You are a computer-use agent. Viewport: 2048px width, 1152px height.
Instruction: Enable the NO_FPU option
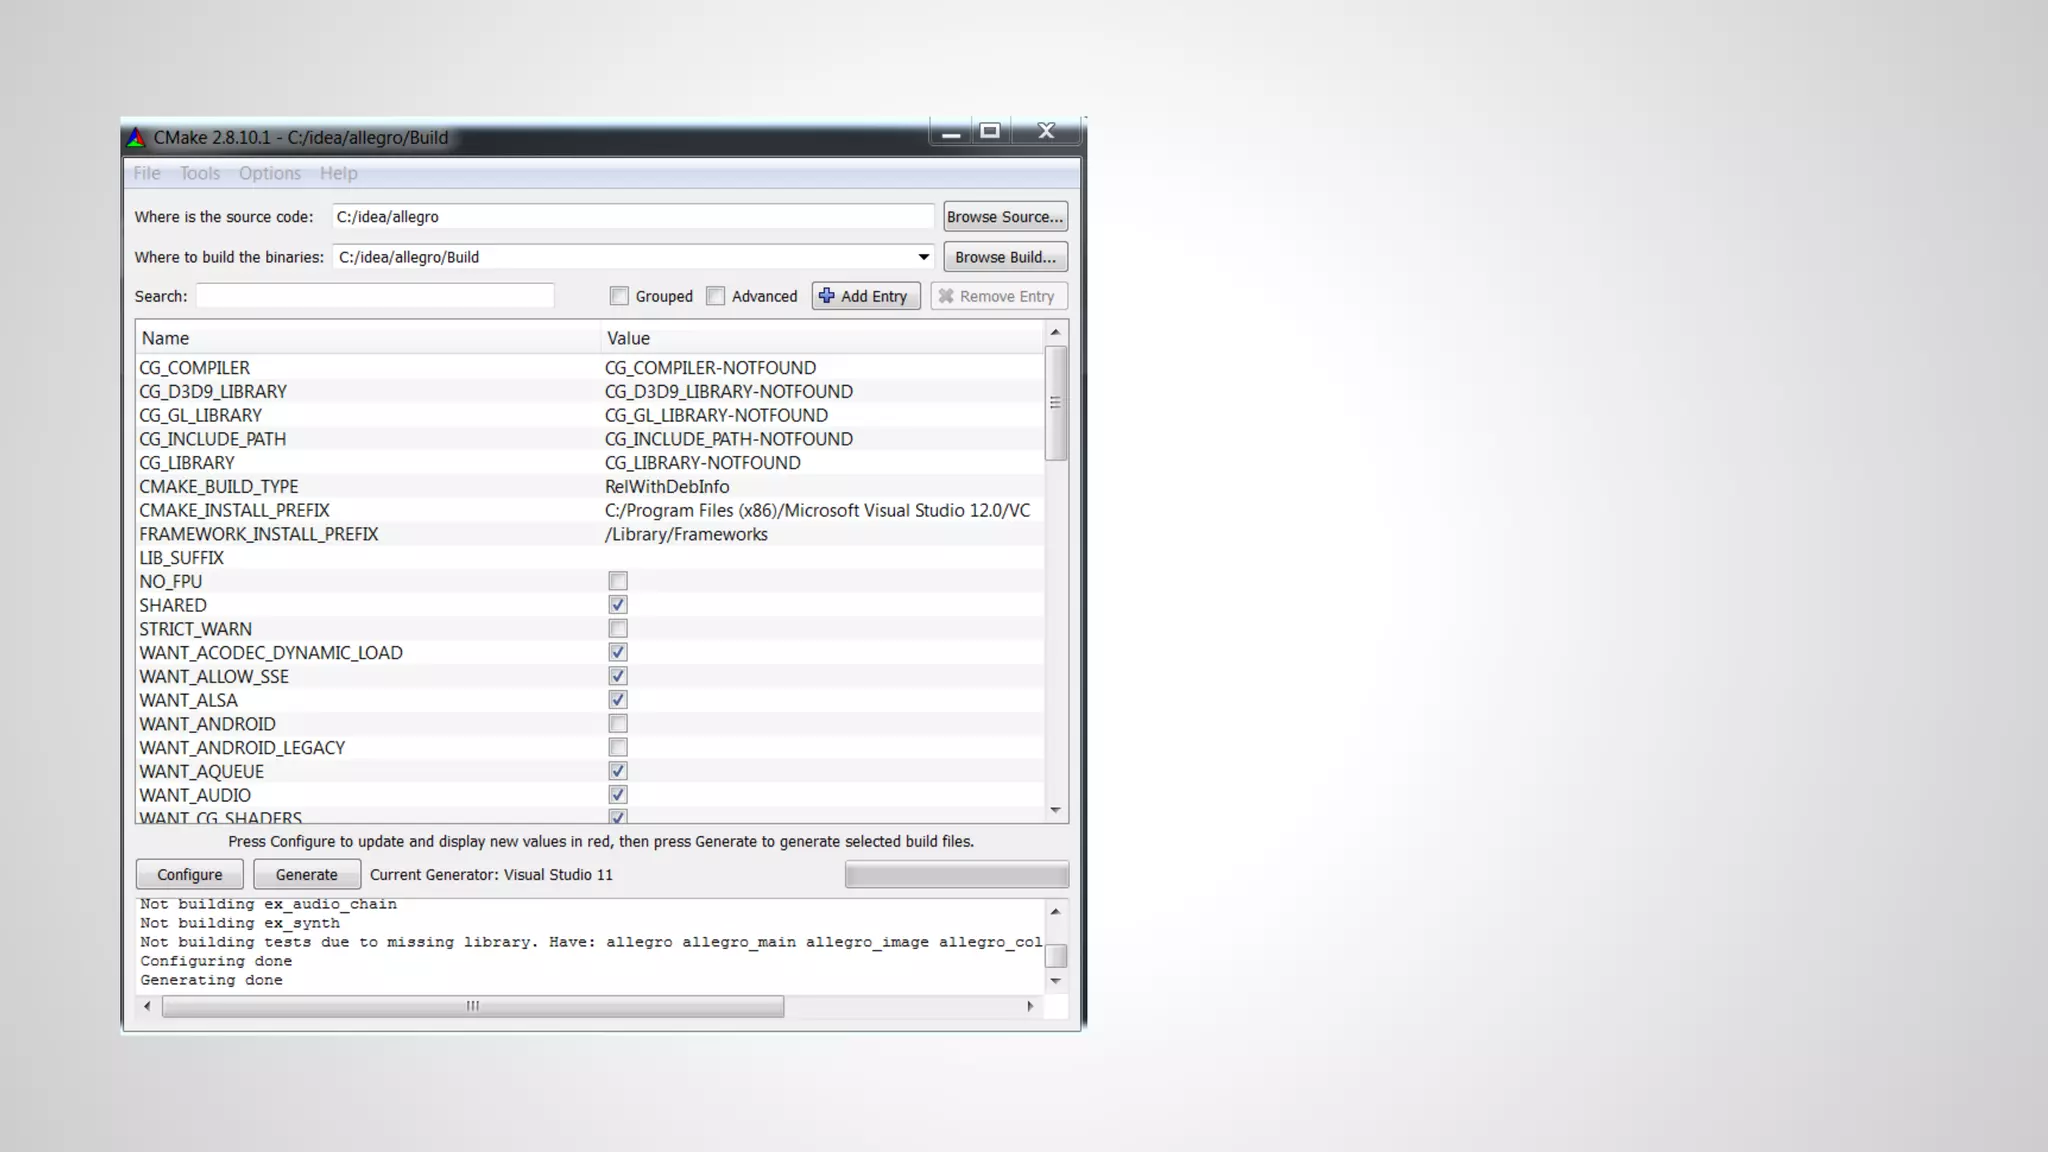[x=618, y=581]
